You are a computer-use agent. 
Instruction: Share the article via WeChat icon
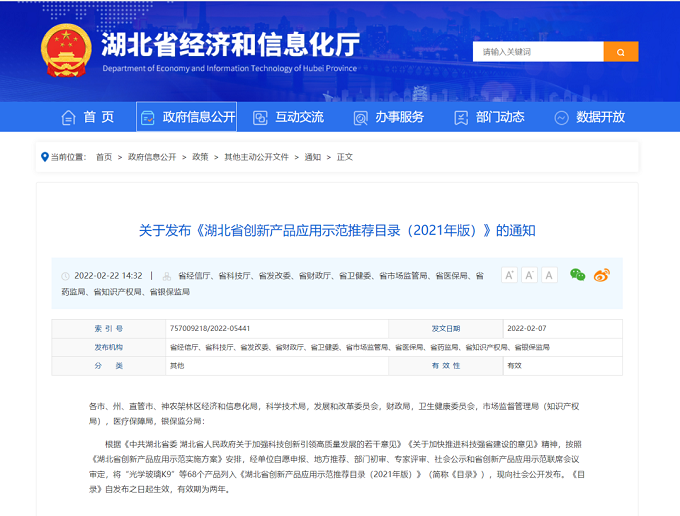click(577, 275)
